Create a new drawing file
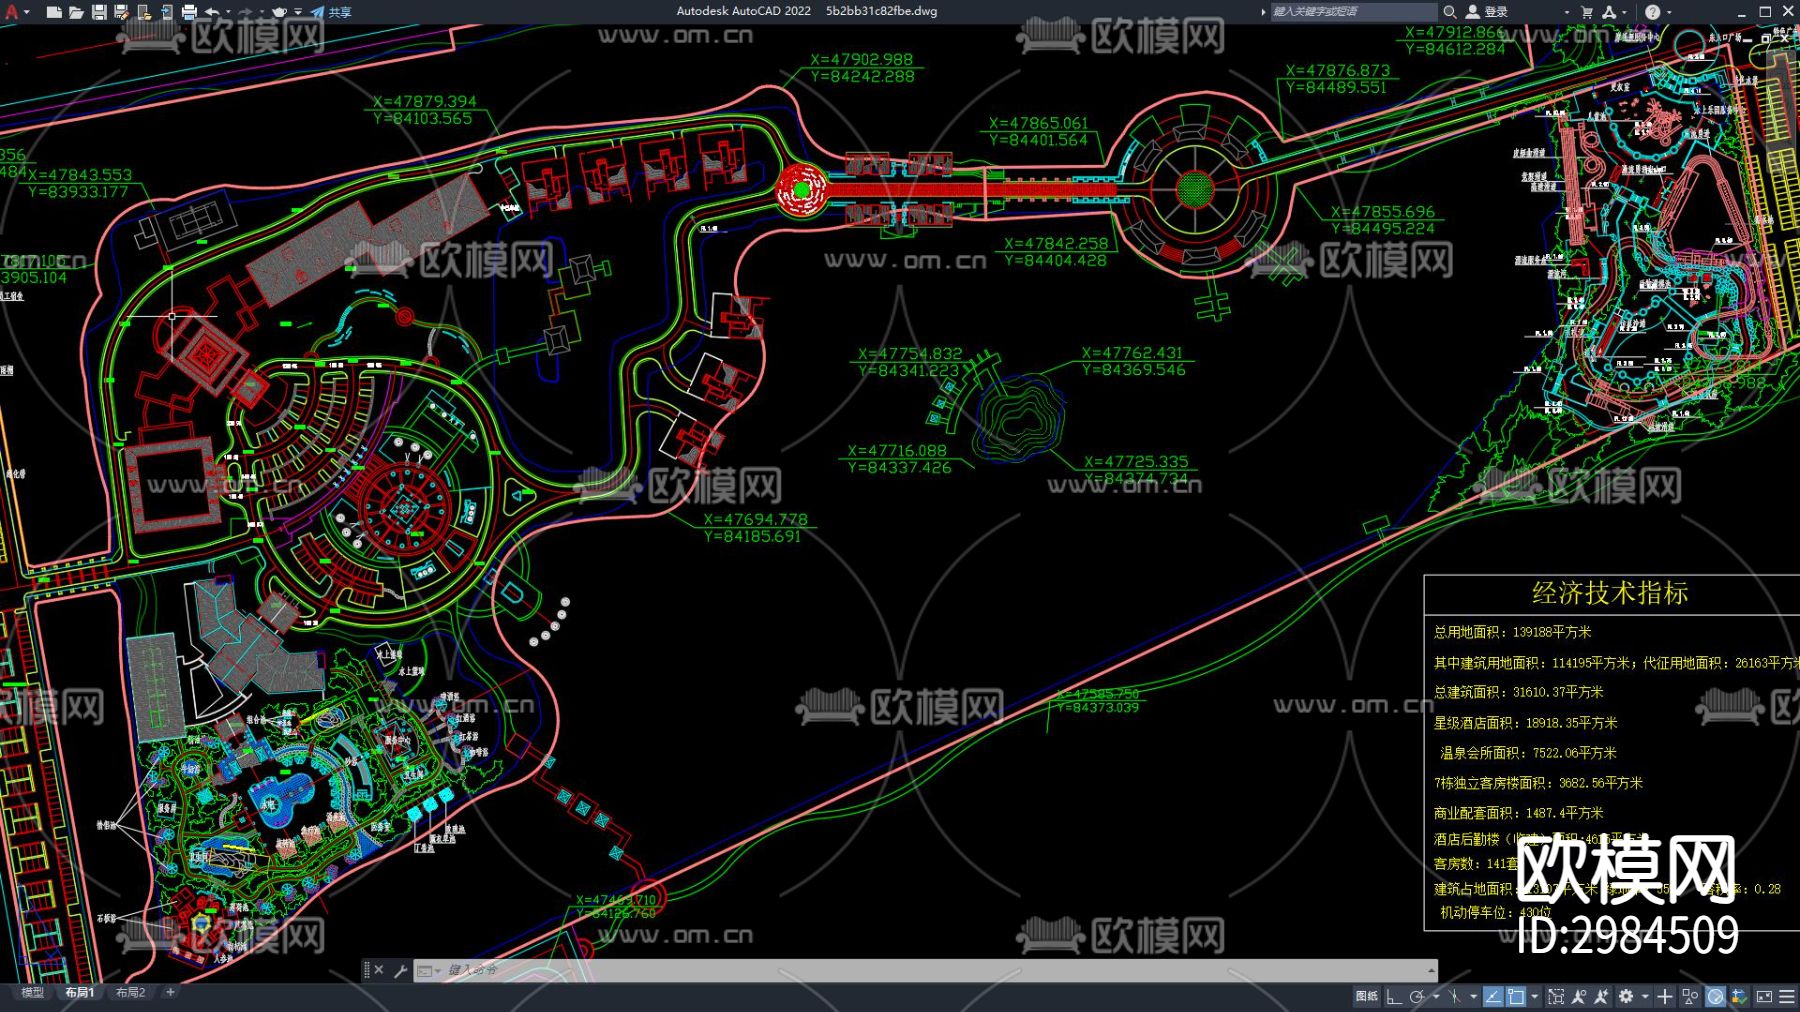Viewport: 1800px width, 1012px height. (x=54, y=12)
